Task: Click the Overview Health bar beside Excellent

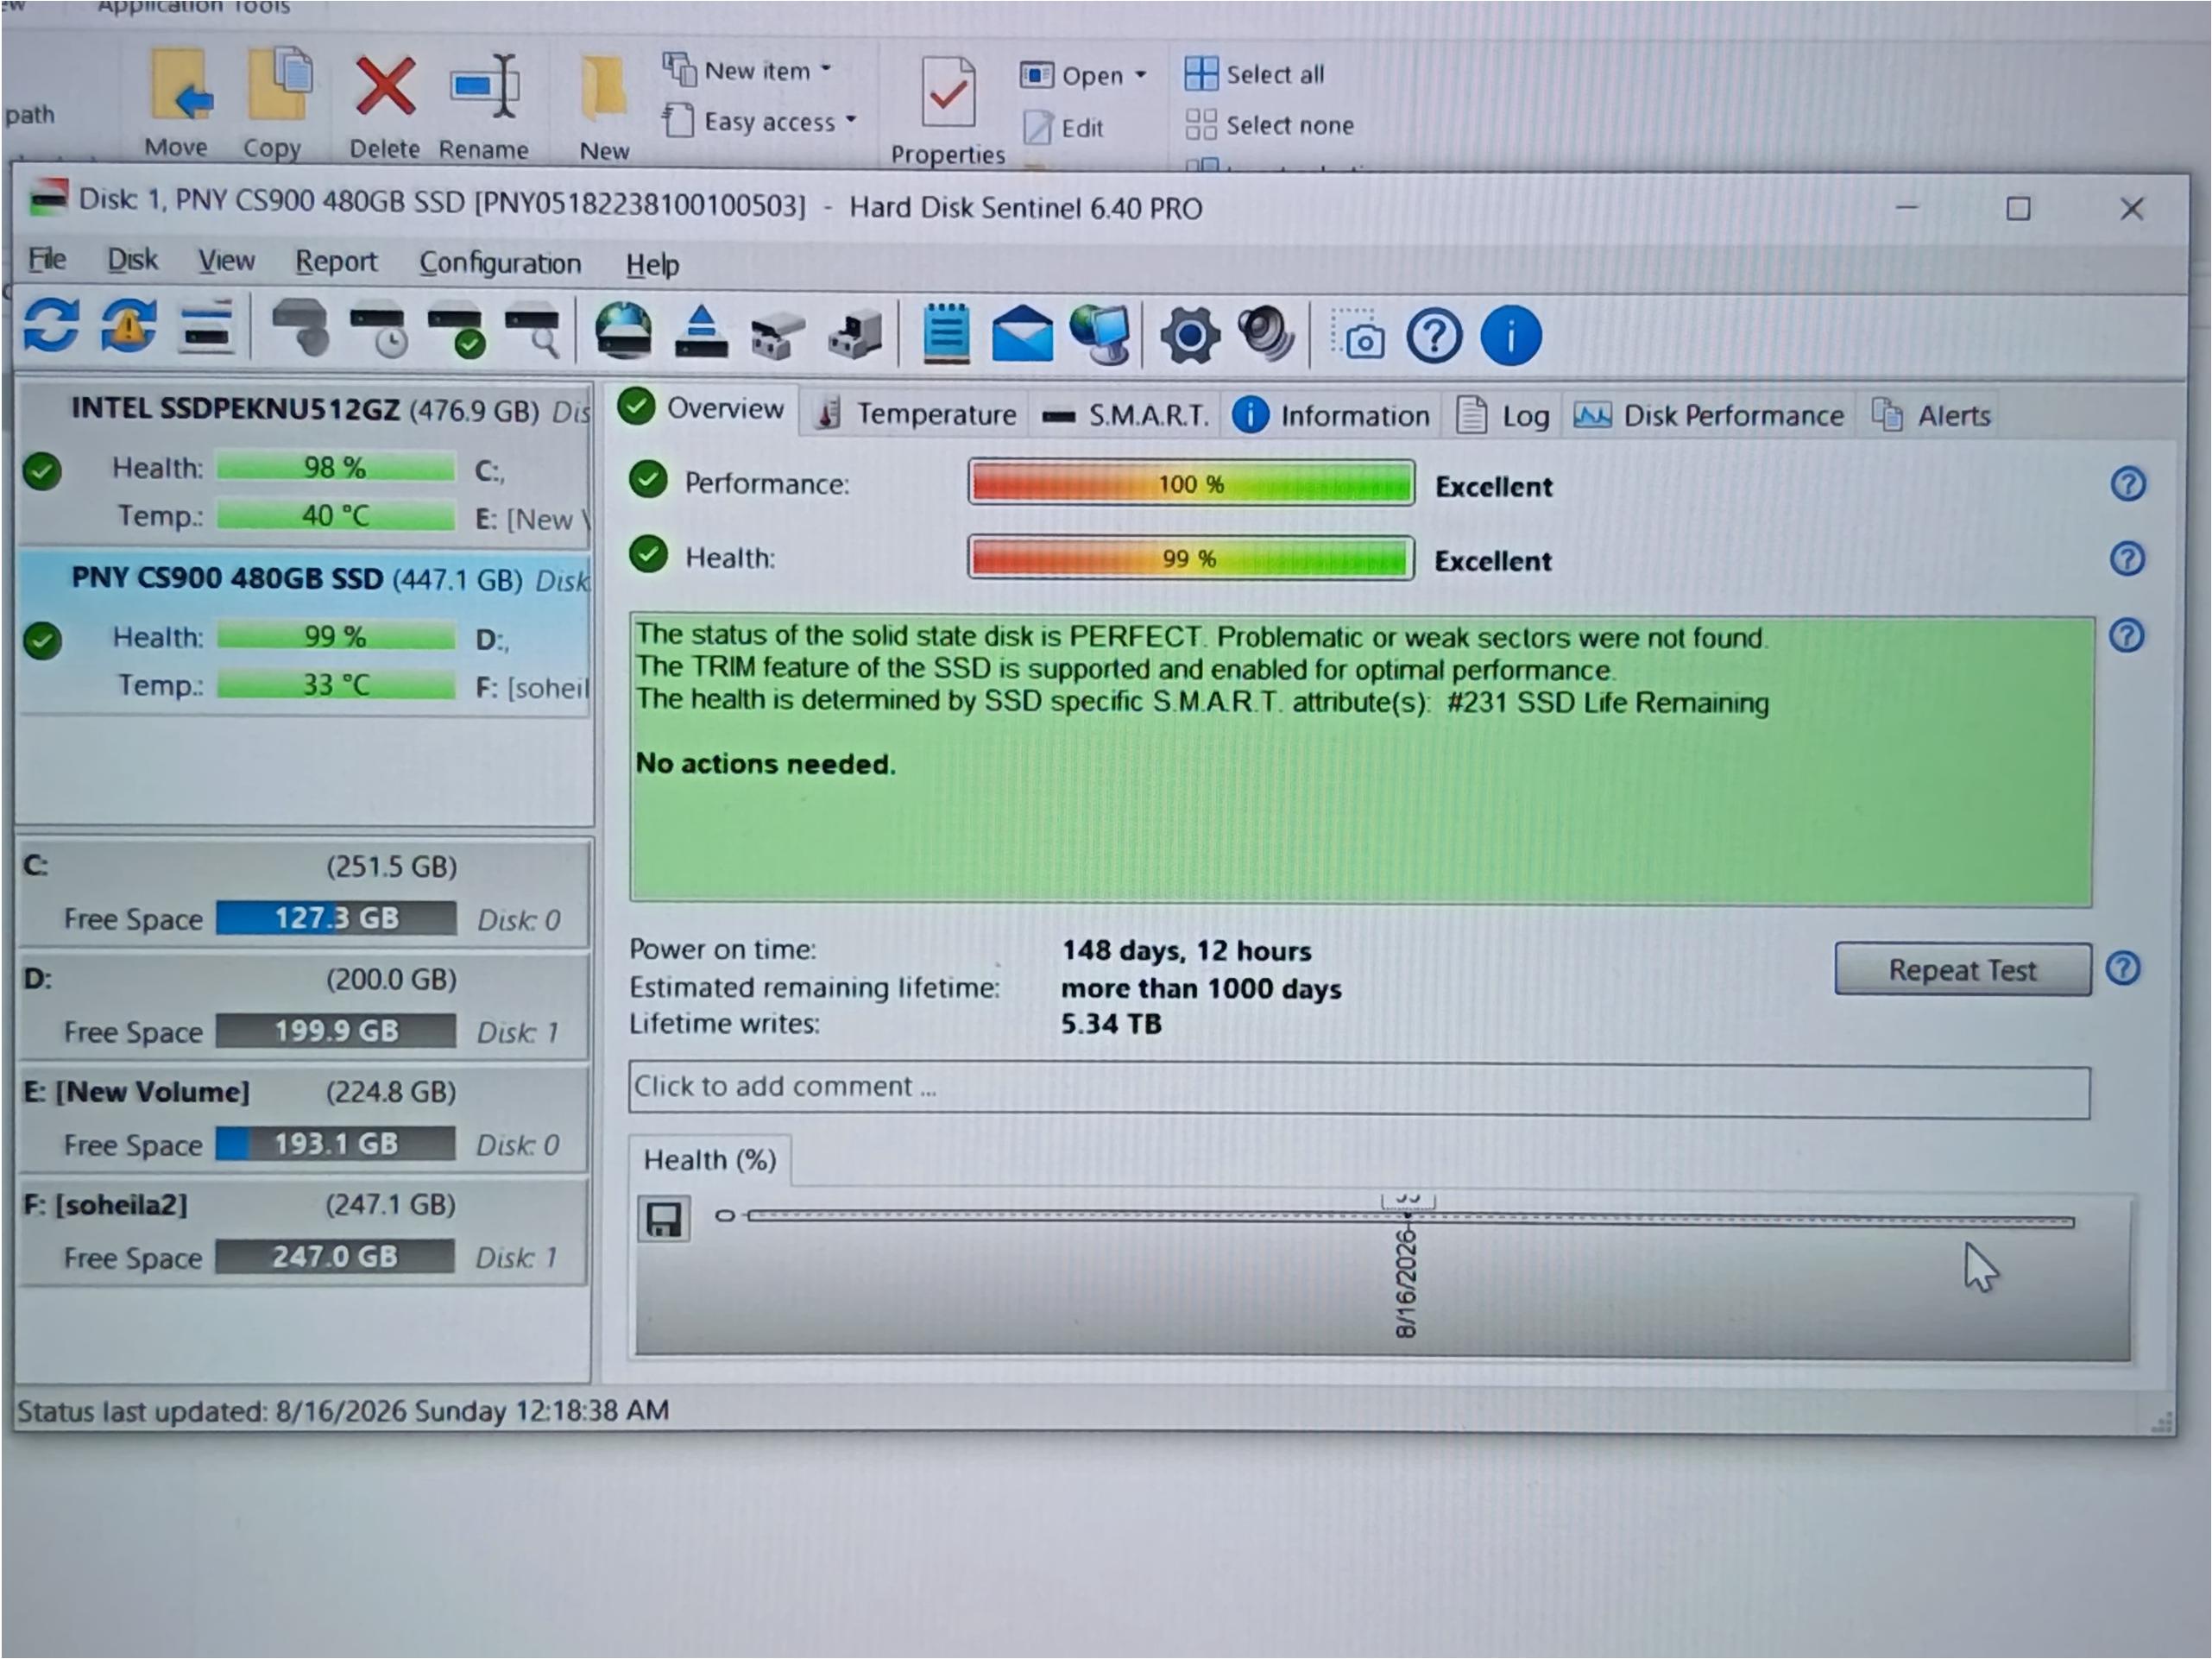Action: 1190,558
